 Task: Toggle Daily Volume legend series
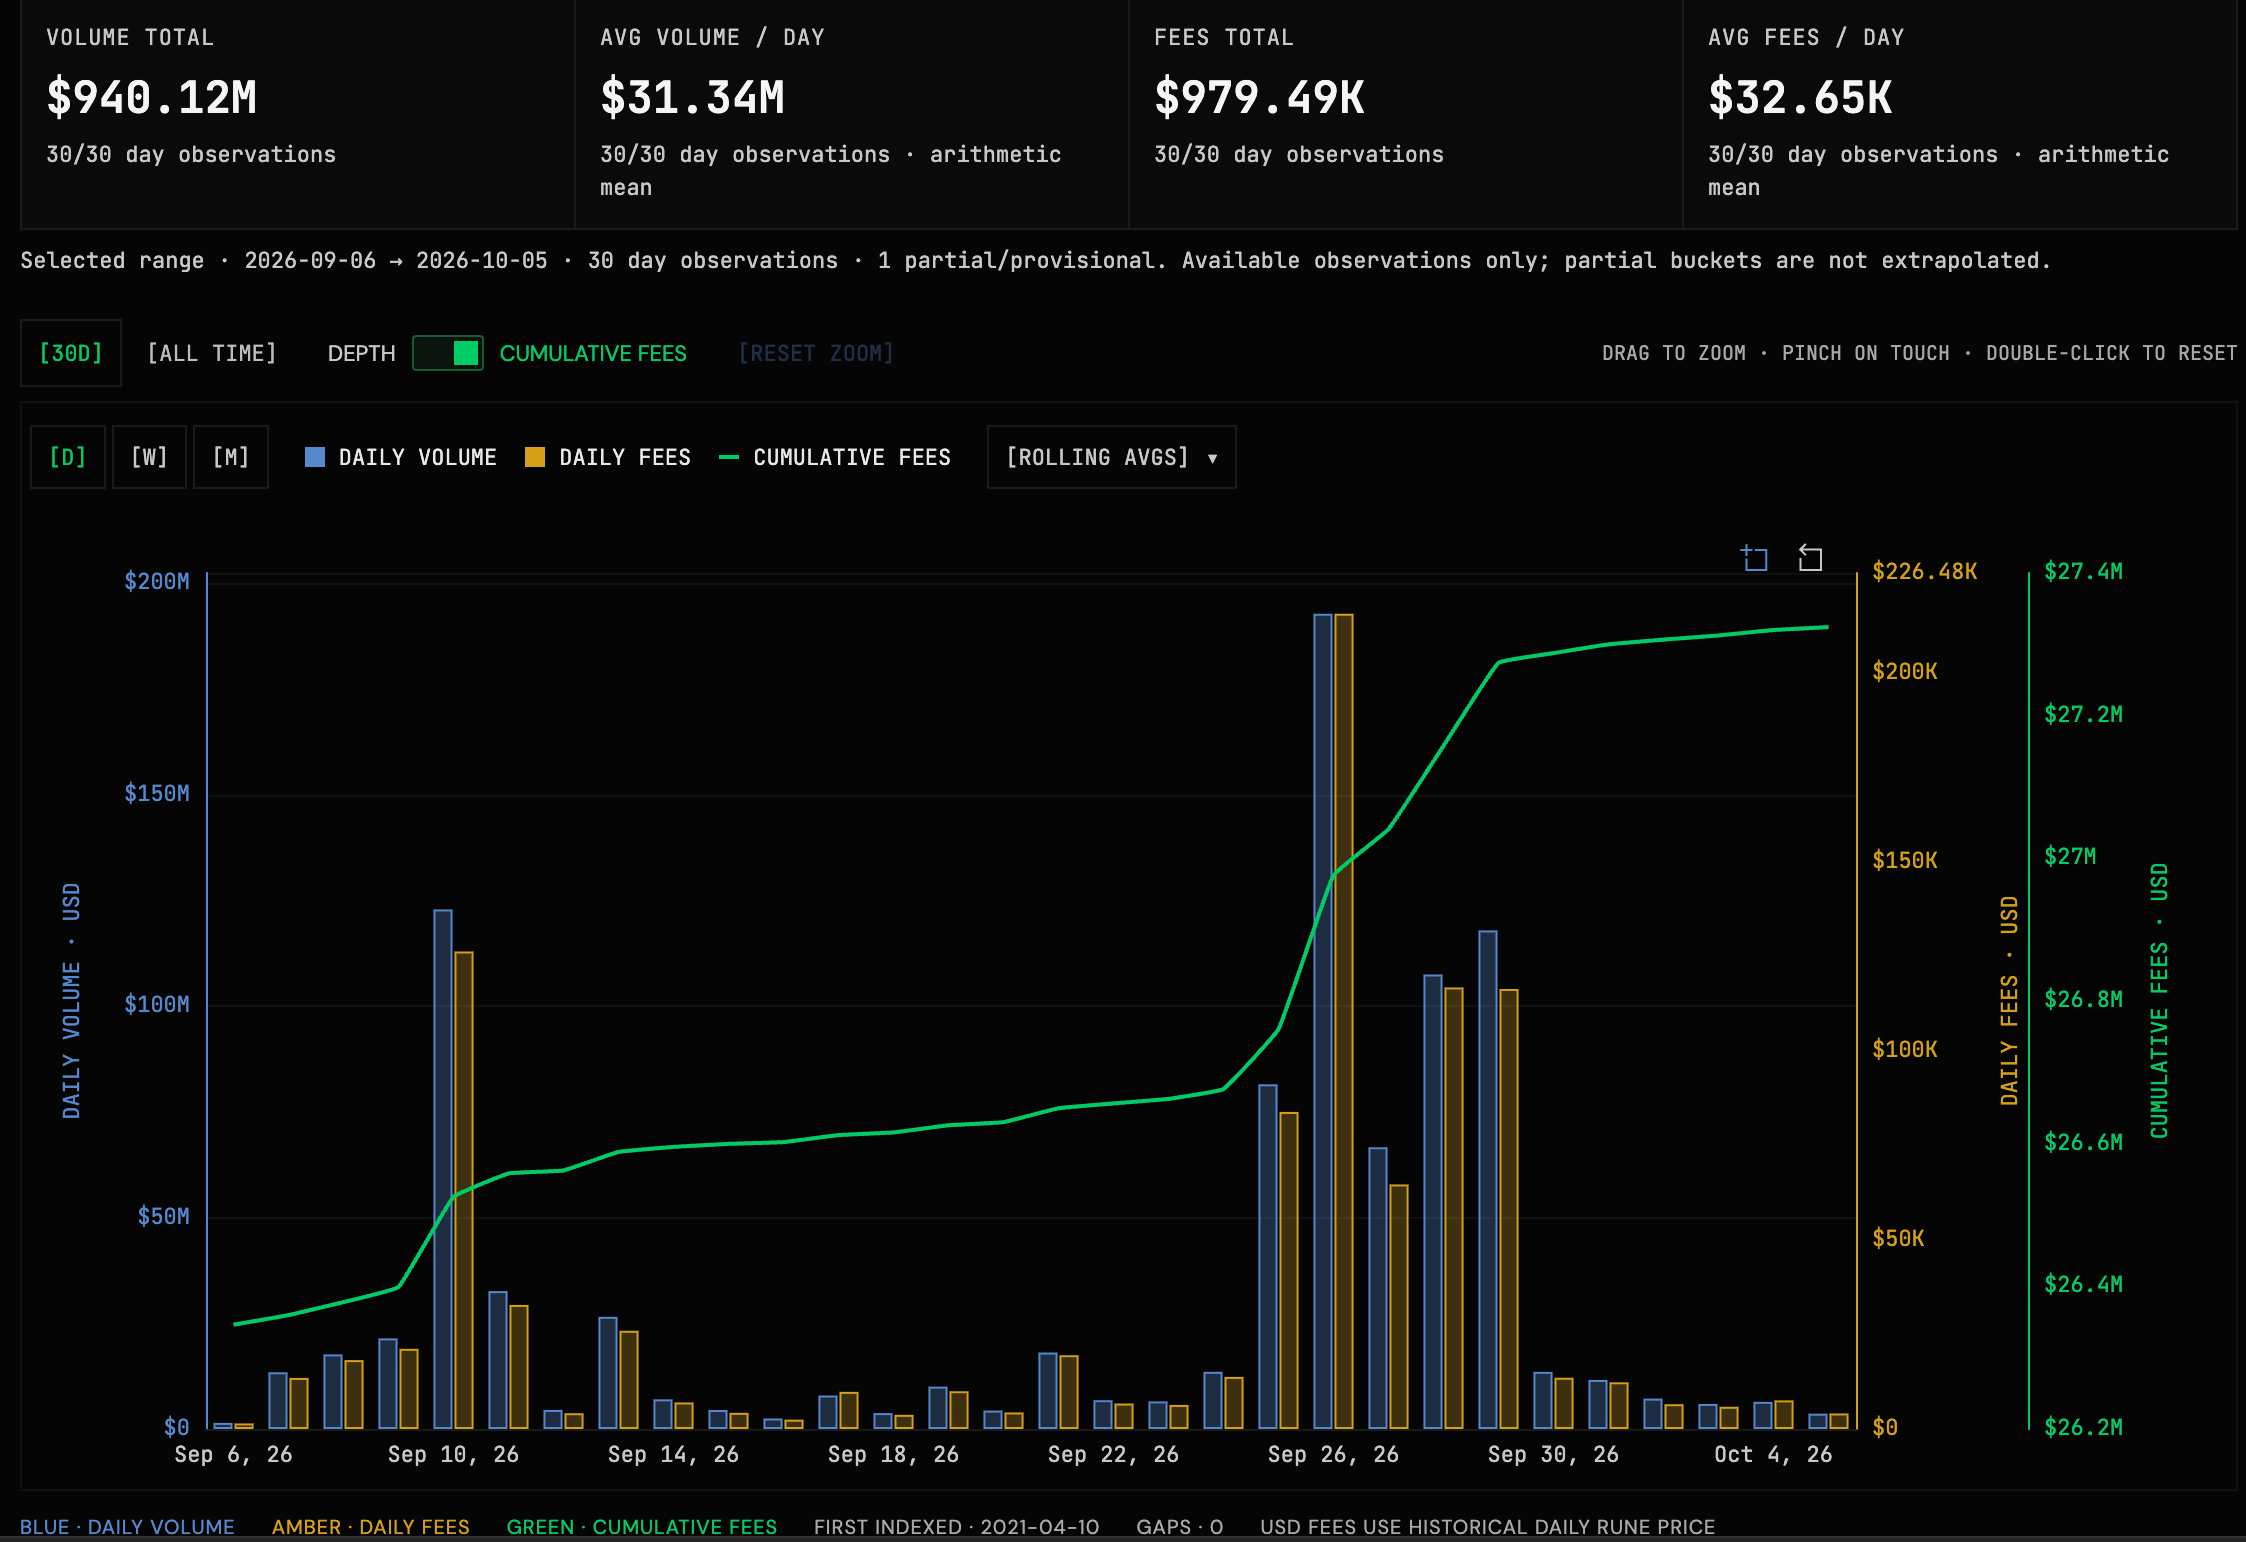(401, 457)
